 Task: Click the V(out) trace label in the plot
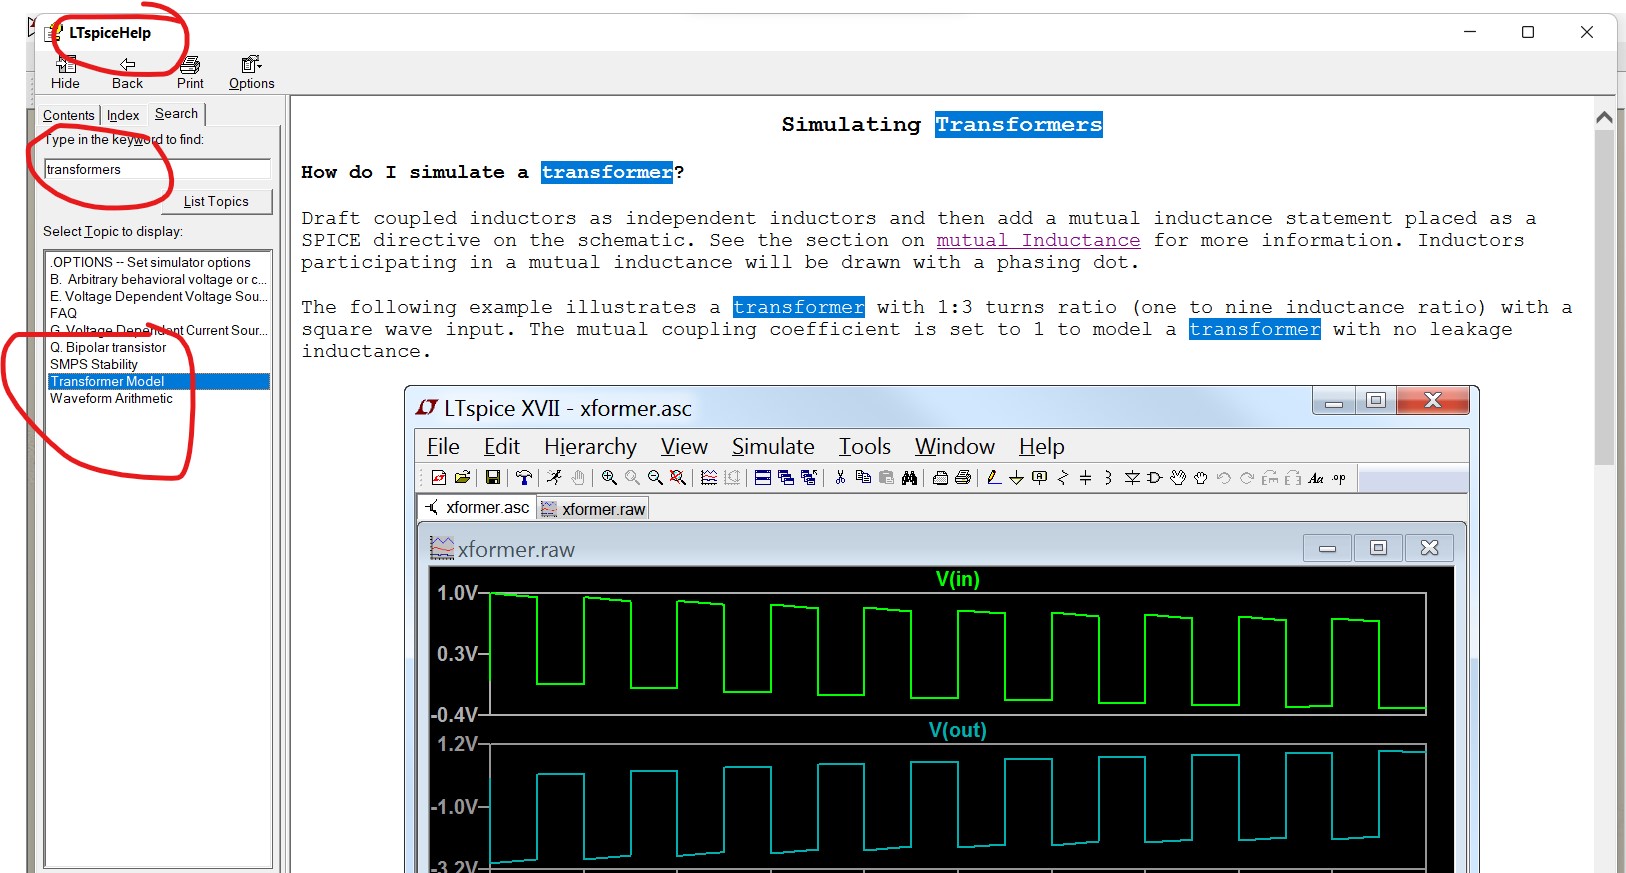tap(957, 730)
